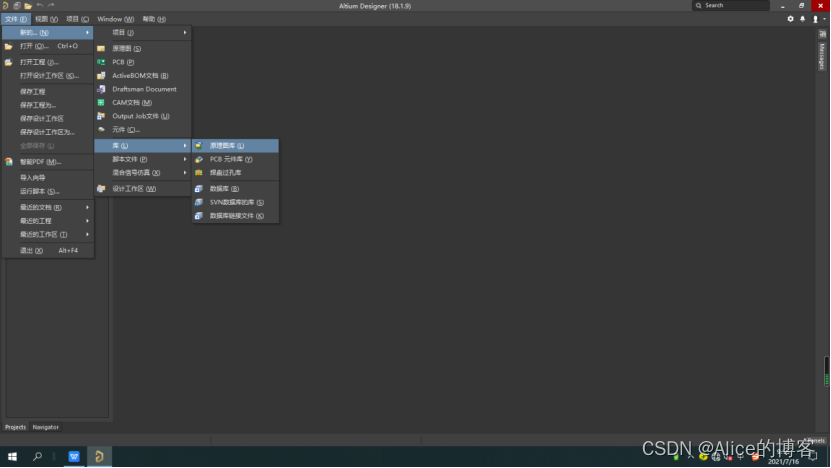Open the Messages side panel tab
This screenshot has width=831, height=468.
tap(822, 56)
